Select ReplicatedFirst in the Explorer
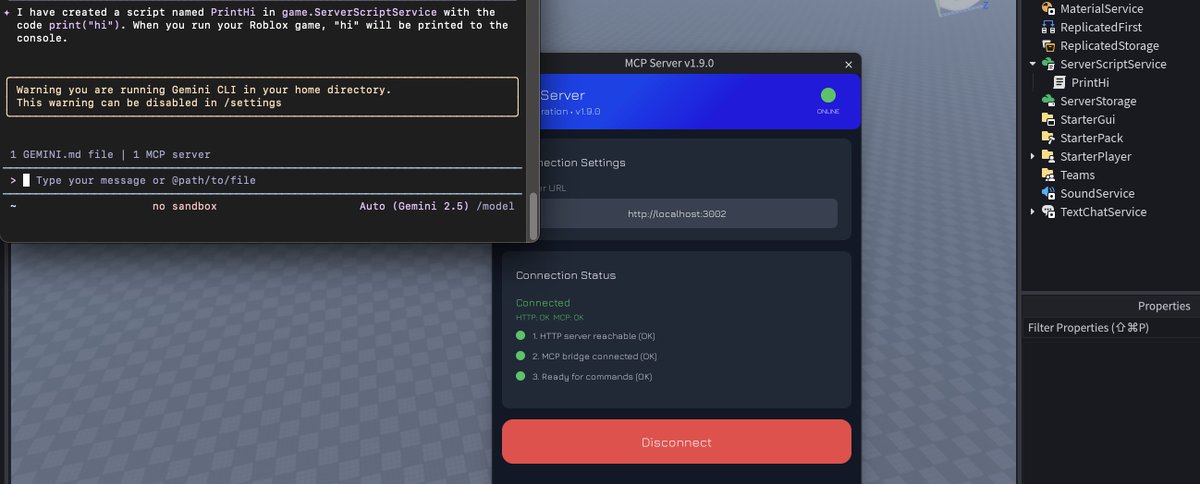Image resolution: width=1200 pixels, height=484 pixels. 1101,27
